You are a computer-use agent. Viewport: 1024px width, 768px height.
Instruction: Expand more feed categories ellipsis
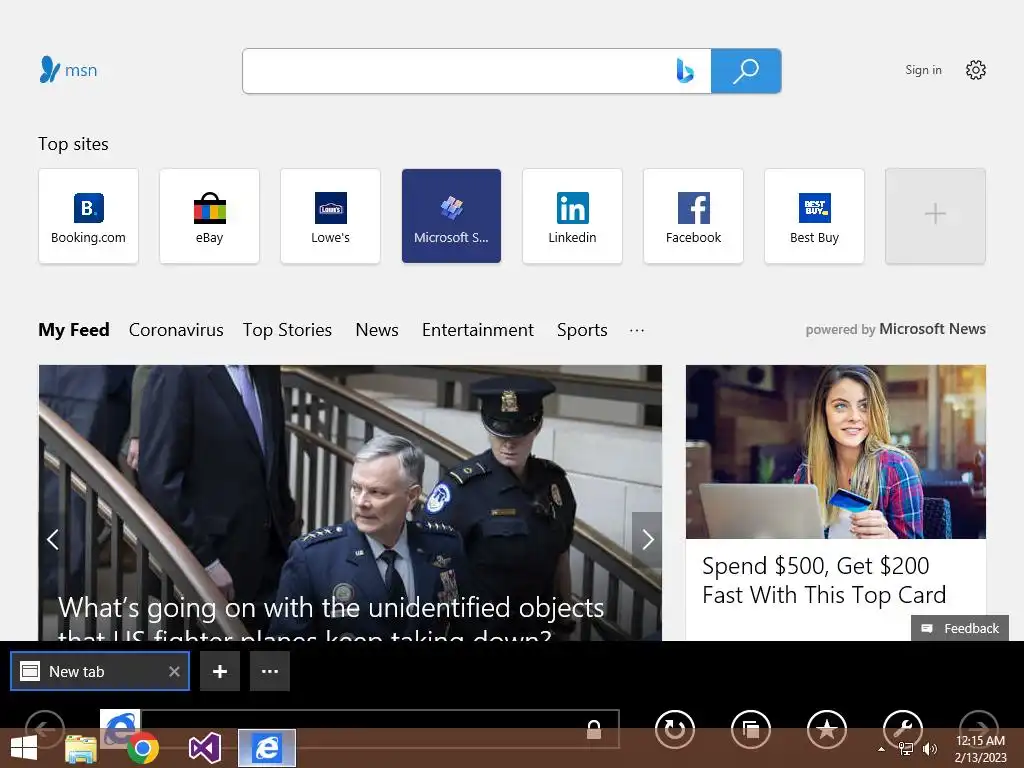637,330
